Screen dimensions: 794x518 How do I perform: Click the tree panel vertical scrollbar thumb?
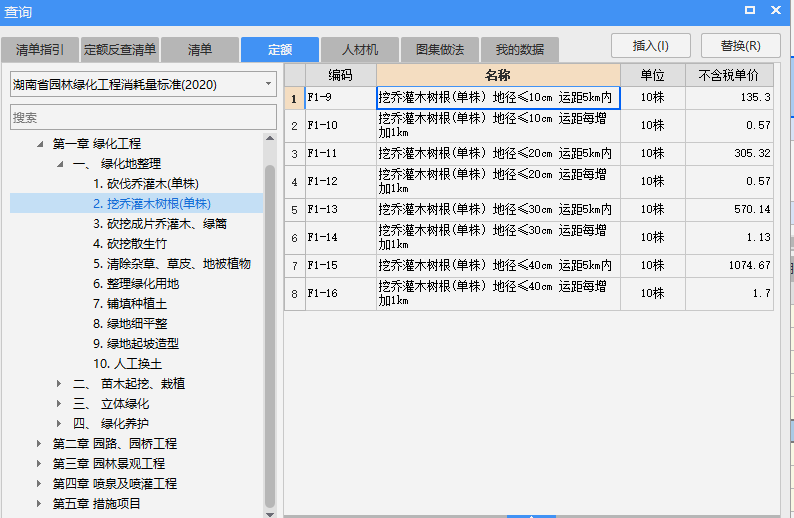pyautogui.click(x=270, y=336)
